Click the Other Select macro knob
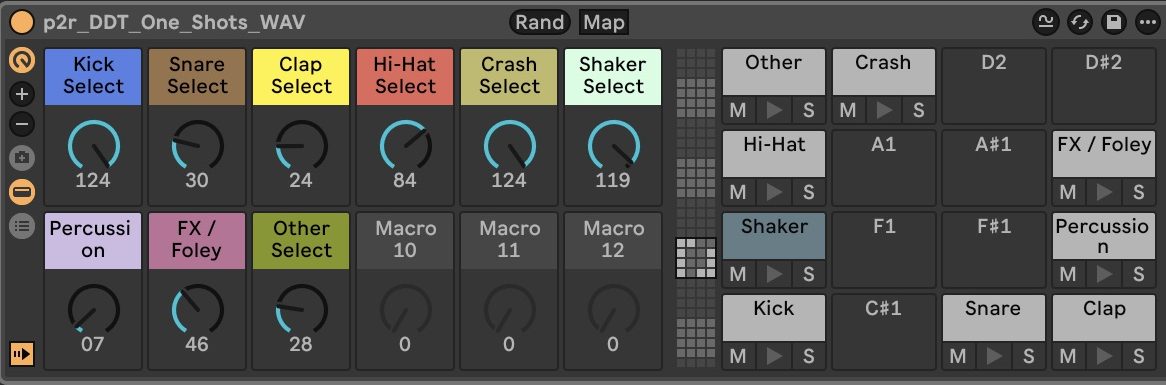Image resolution: width=1166 pixels, height=385 pixels. click(x=301, y=309)
